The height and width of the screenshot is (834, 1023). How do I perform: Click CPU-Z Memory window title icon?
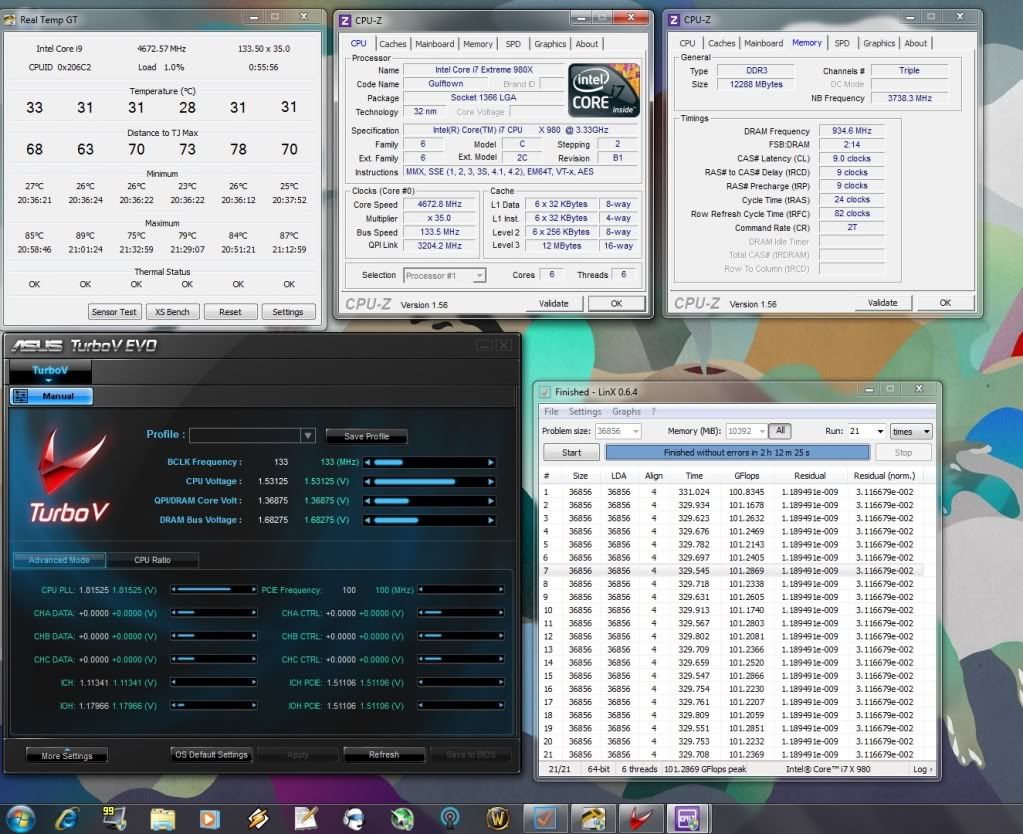click(674, 20)
